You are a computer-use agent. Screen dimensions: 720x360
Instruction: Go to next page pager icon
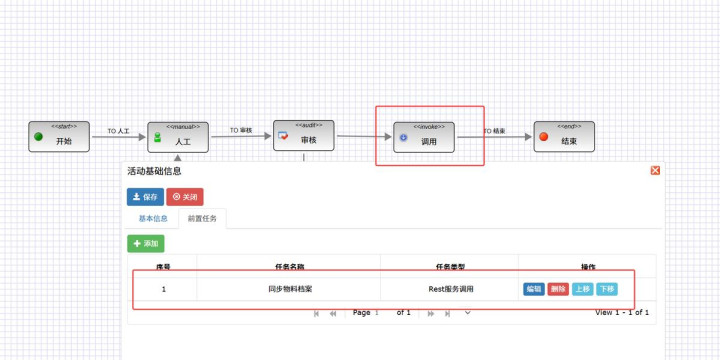(x=431, y=313)
